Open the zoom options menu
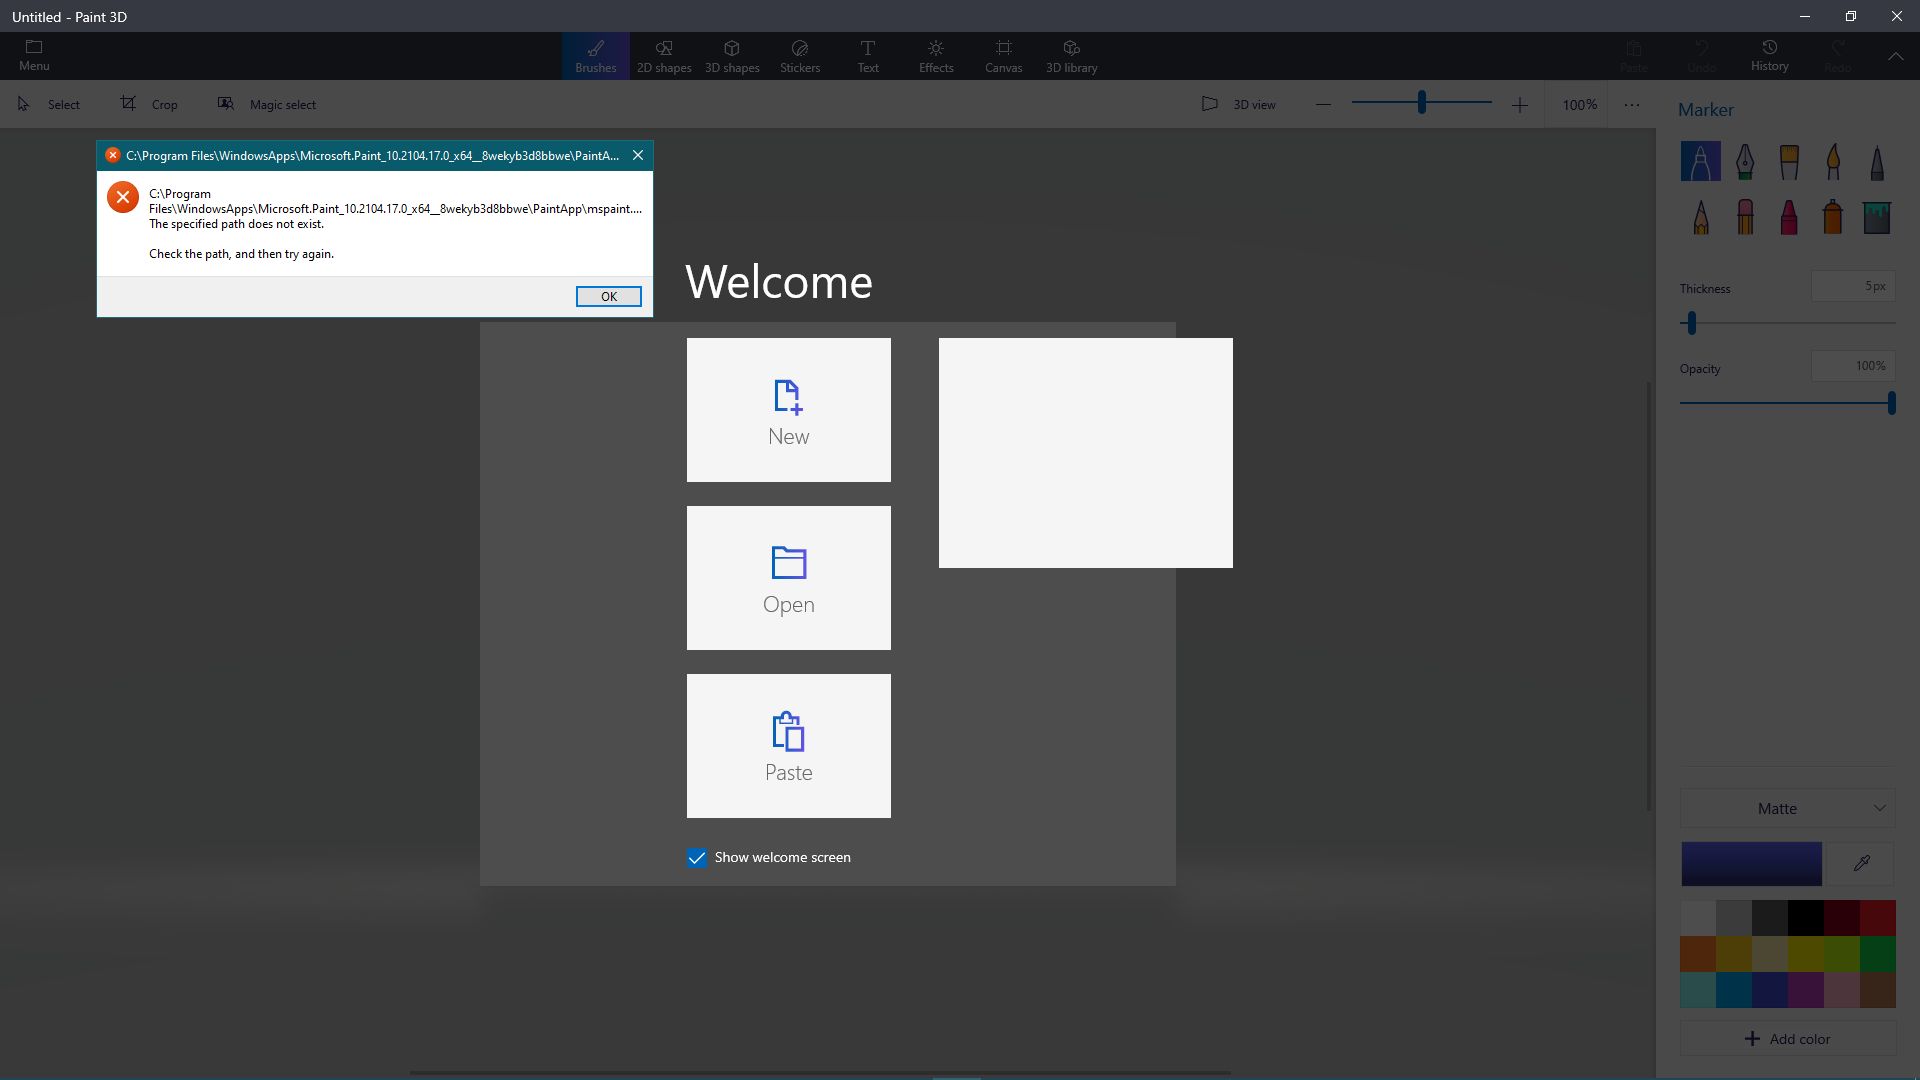Viewport: 1920px width, 1080px height. pos(1632,104)
